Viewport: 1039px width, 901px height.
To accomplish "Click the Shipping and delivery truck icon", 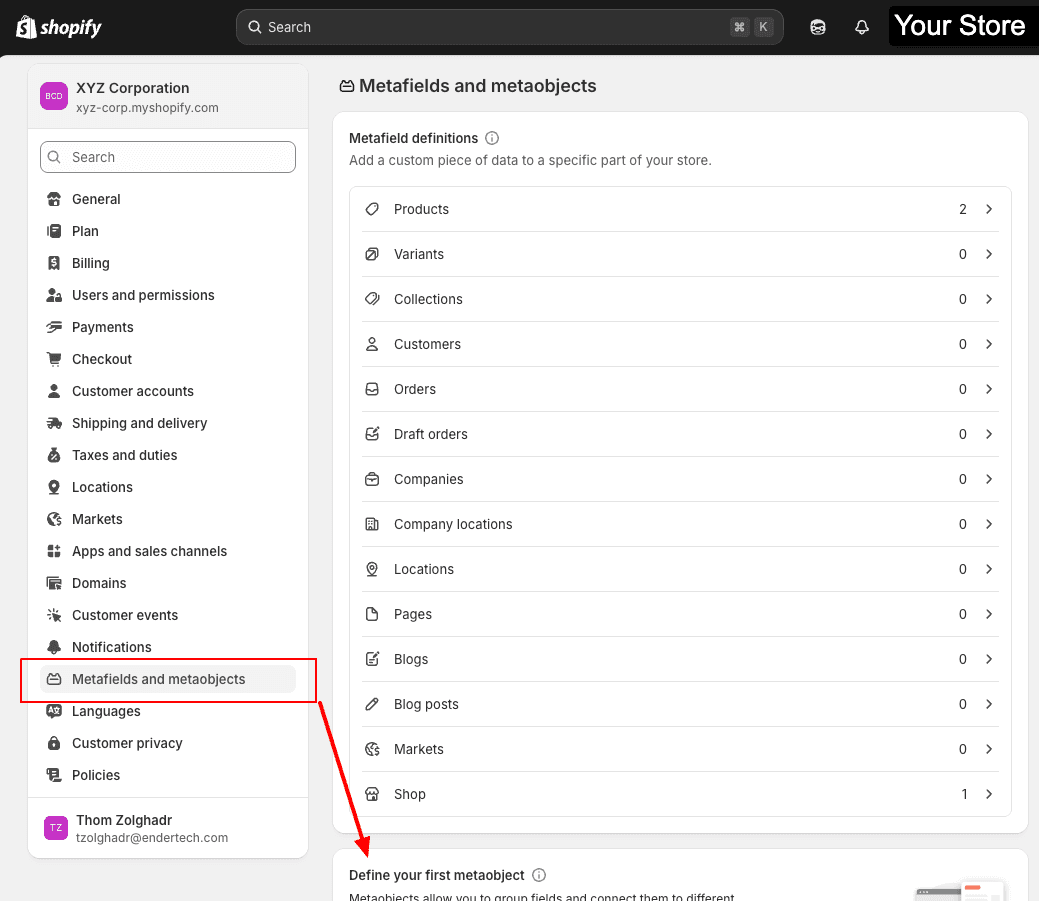I will point(55,423).
